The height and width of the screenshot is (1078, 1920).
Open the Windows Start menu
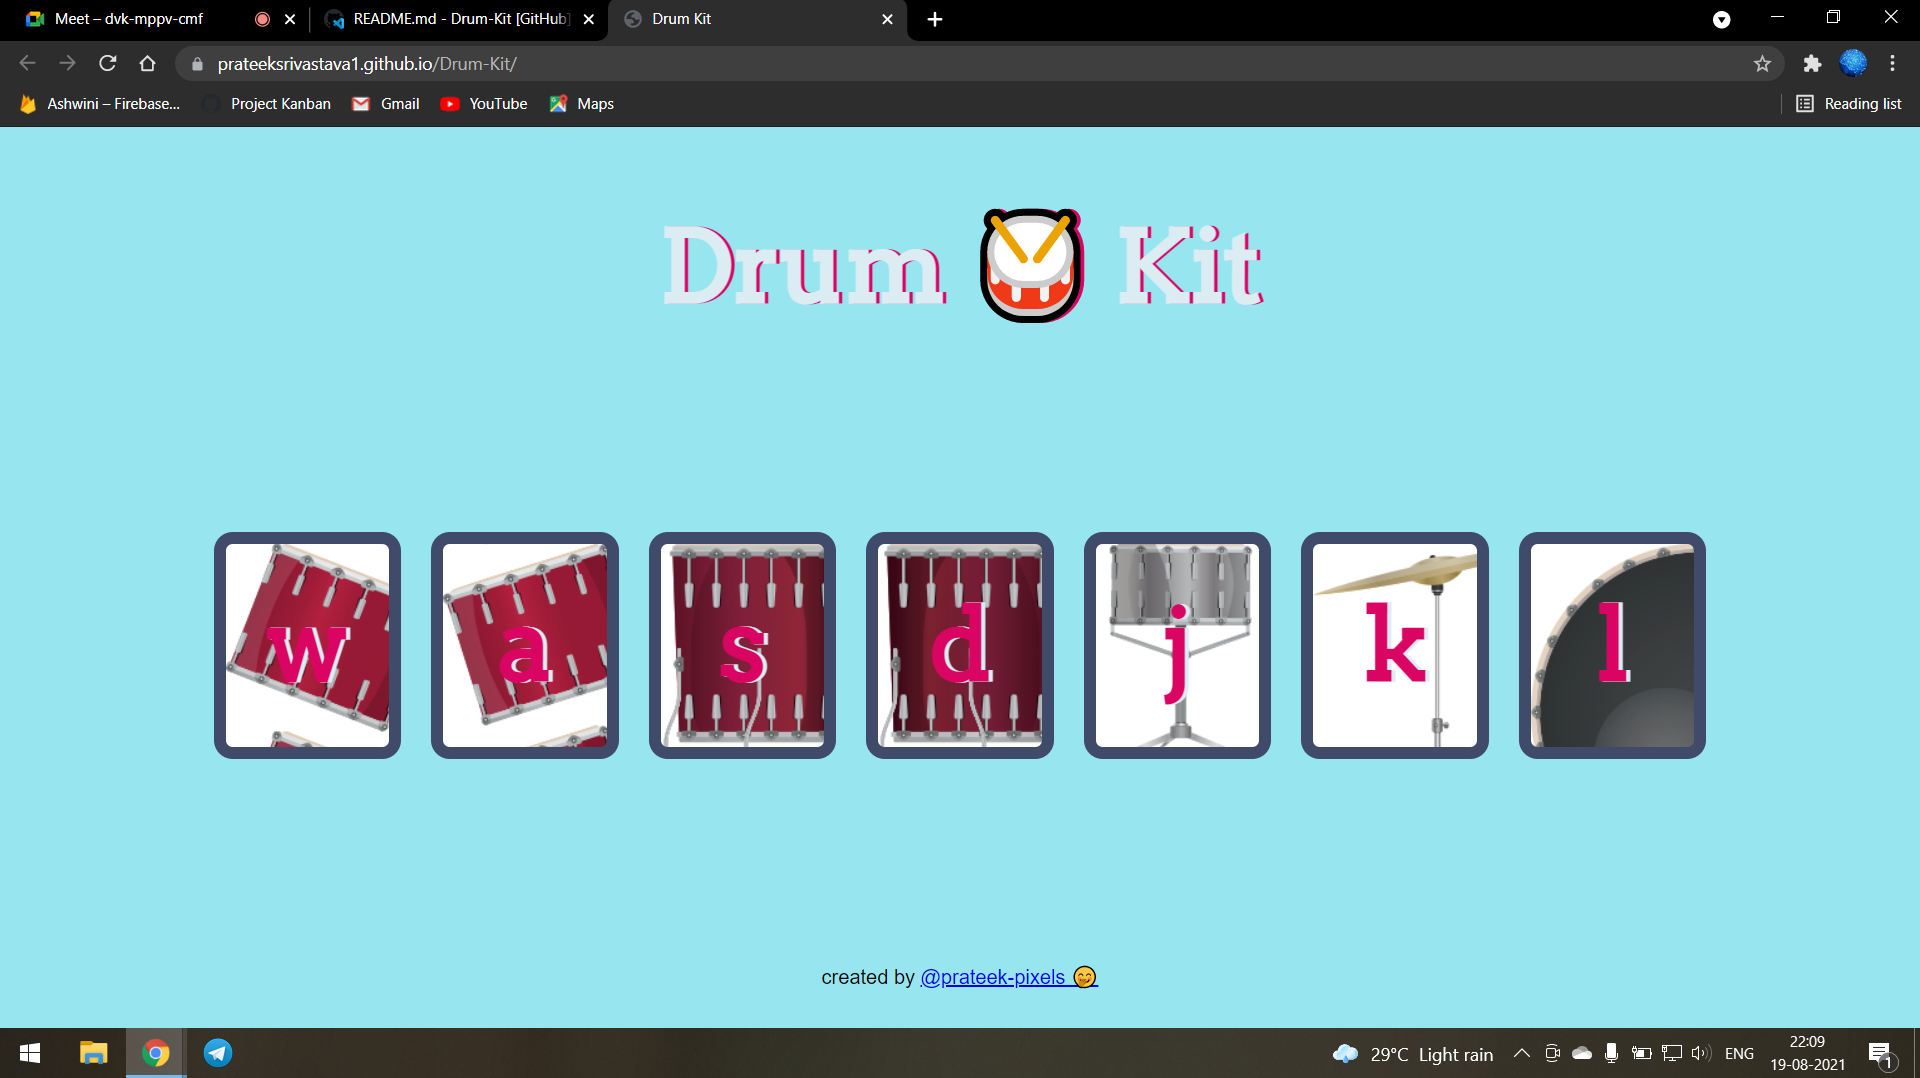click(30, 1053)
